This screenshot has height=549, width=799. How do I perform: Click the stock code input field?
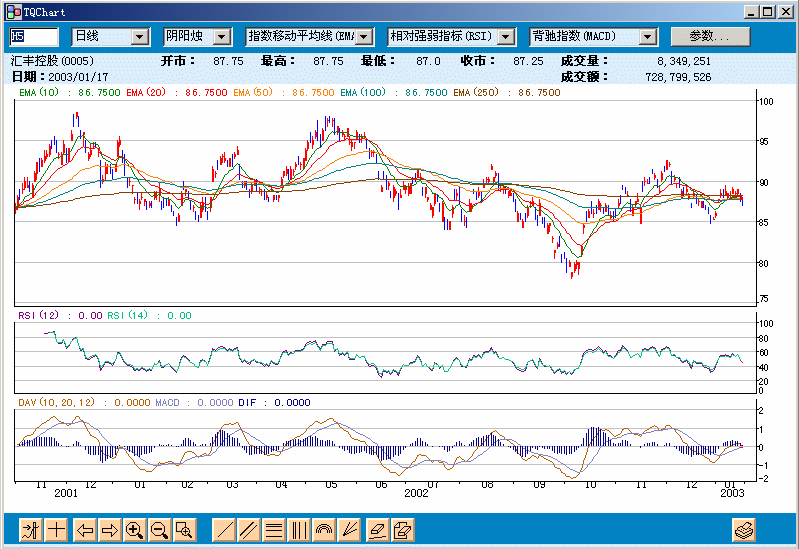pyautogui.click(x=34, y=36)
